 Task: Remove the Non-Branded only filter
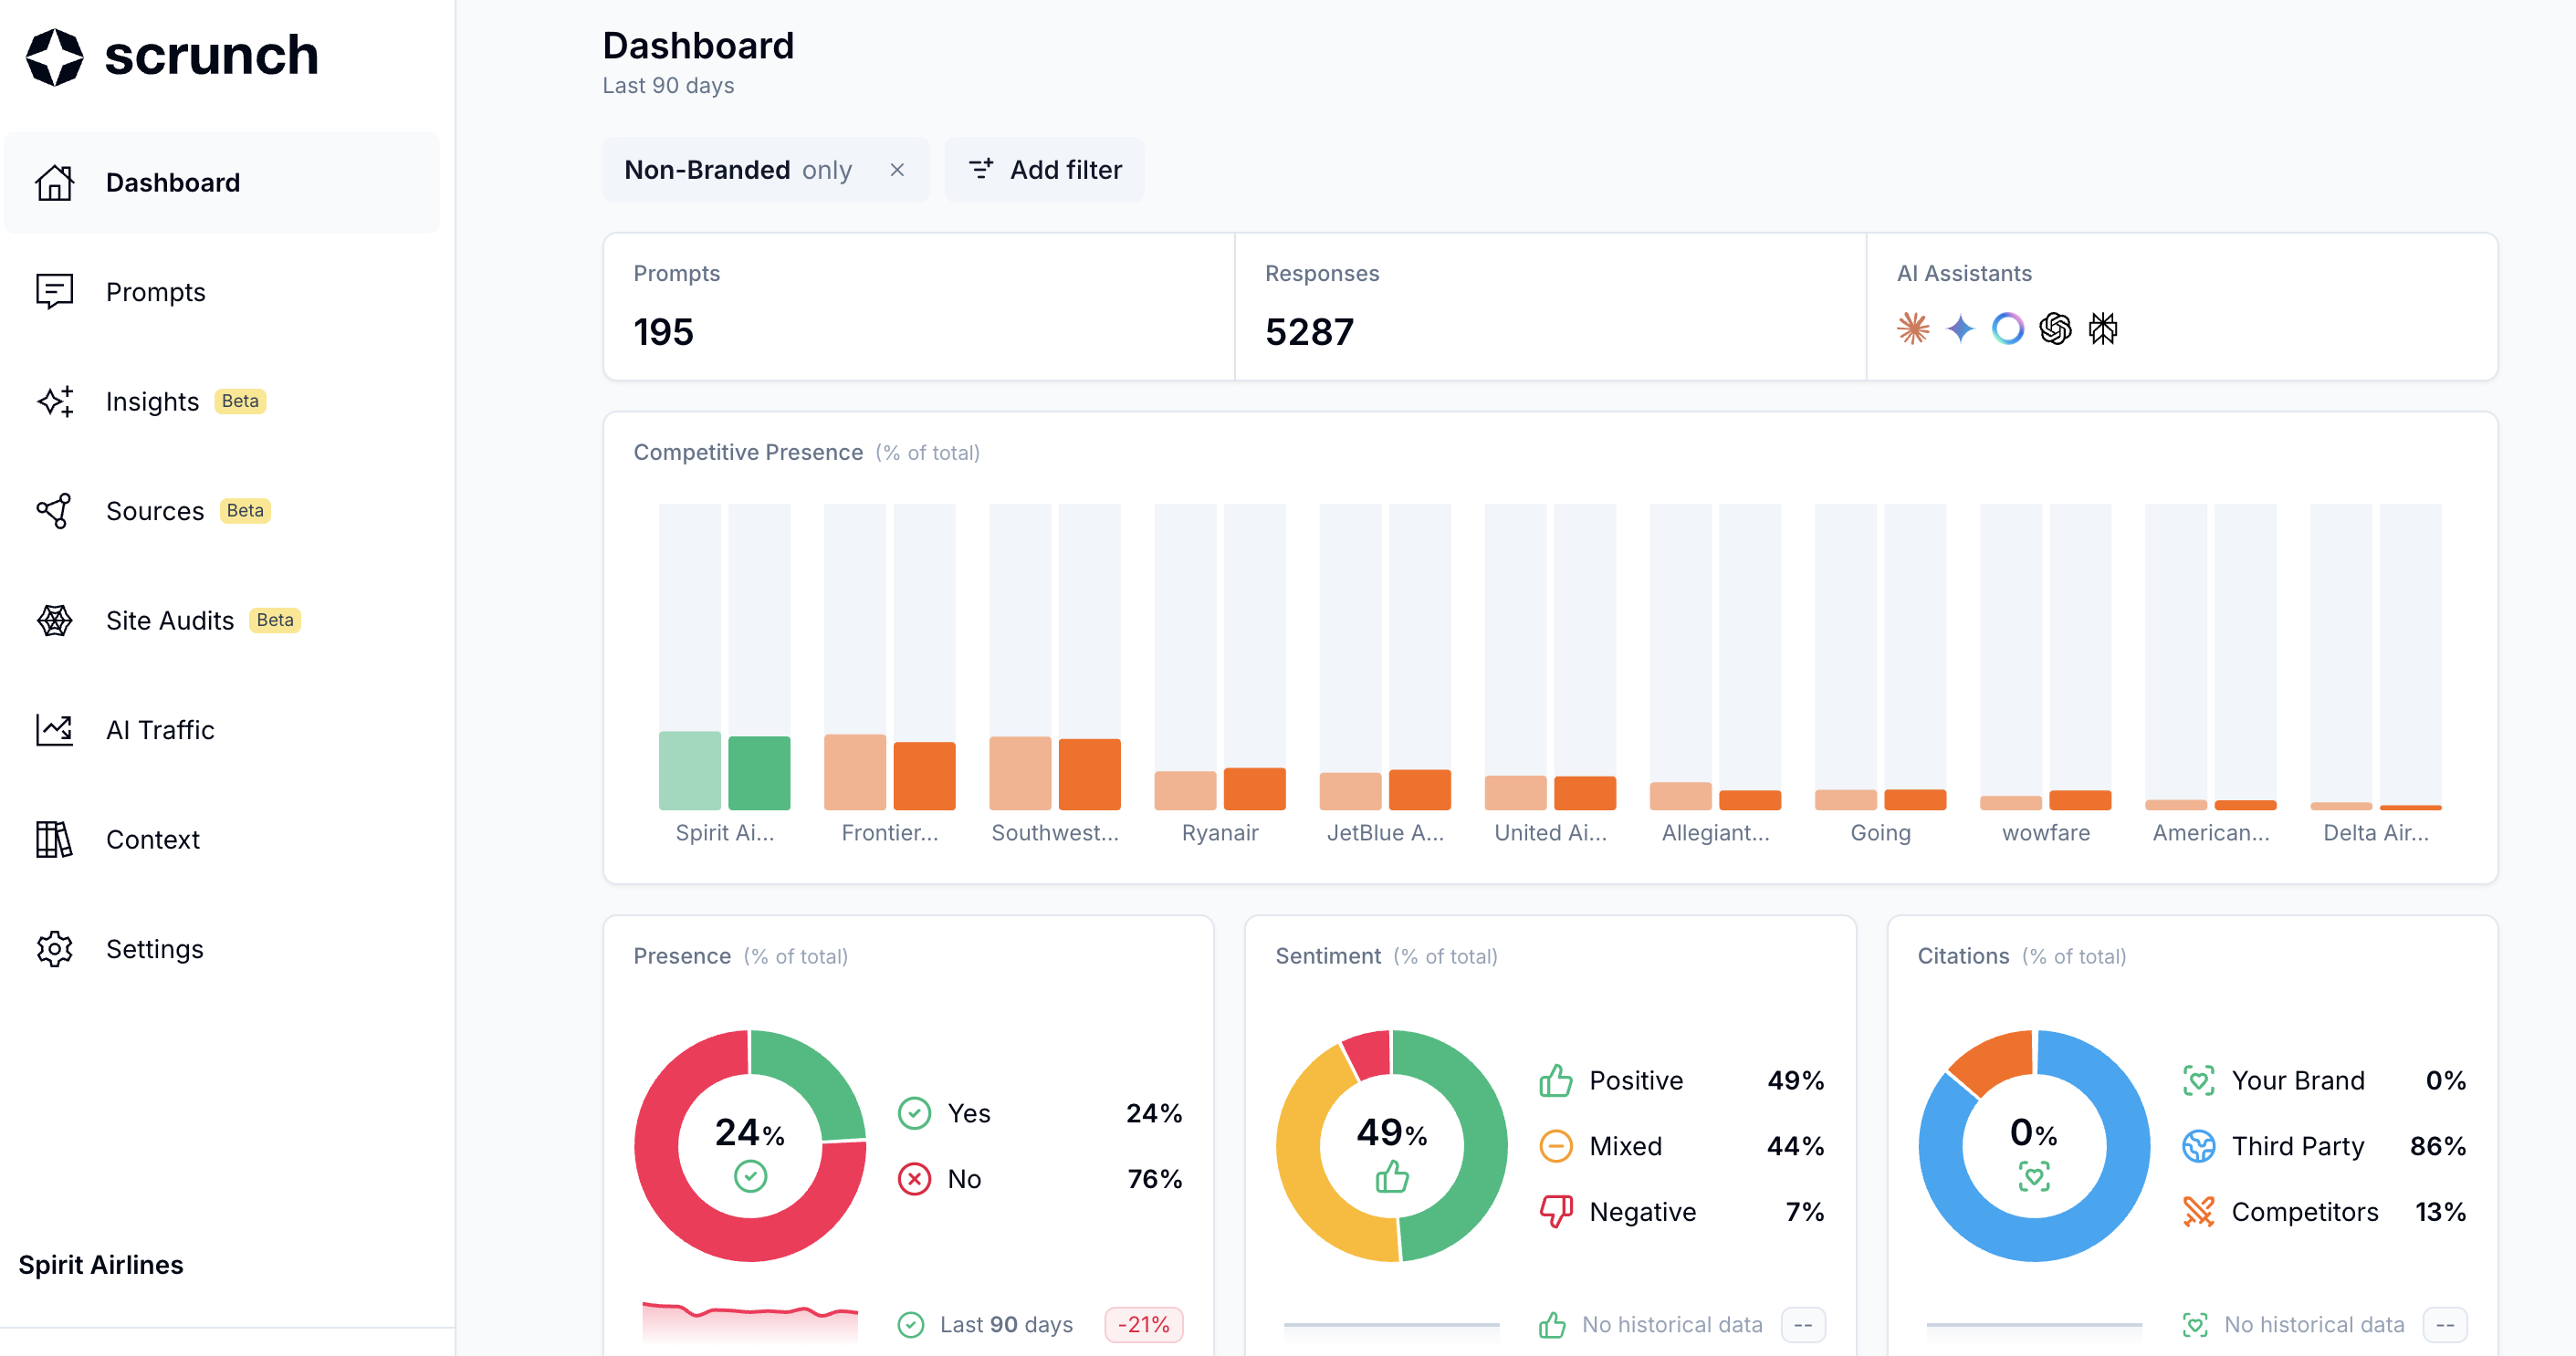coord(897,170)
